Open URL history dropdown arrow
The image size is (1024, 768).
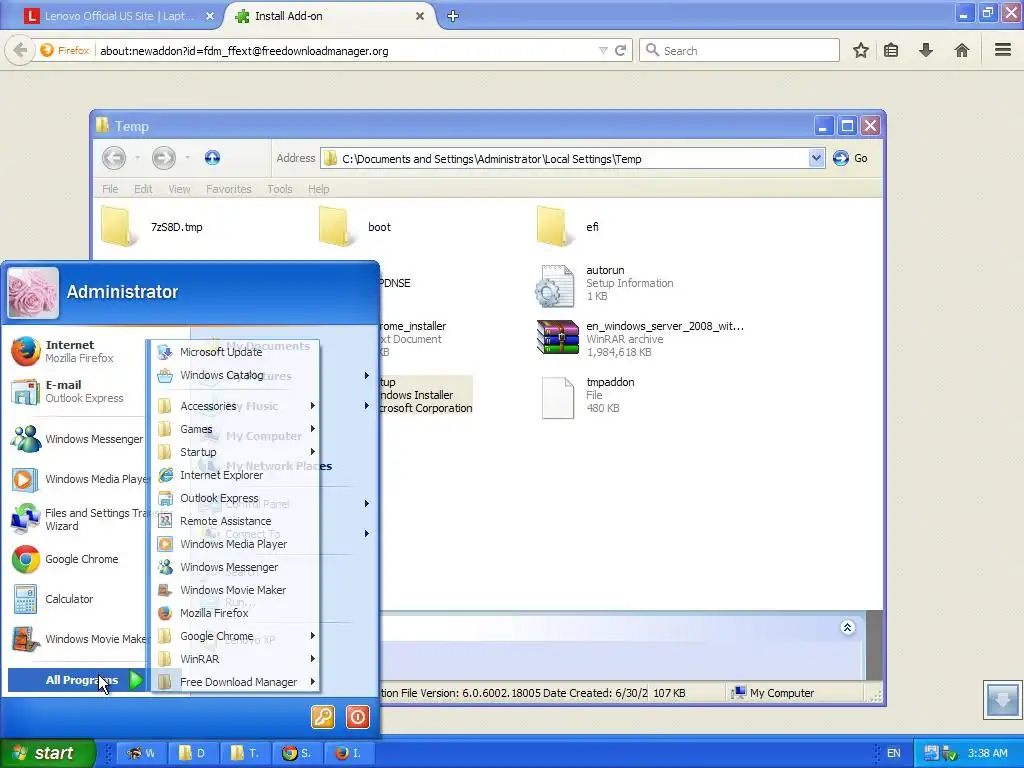click(x=603, y=50)
